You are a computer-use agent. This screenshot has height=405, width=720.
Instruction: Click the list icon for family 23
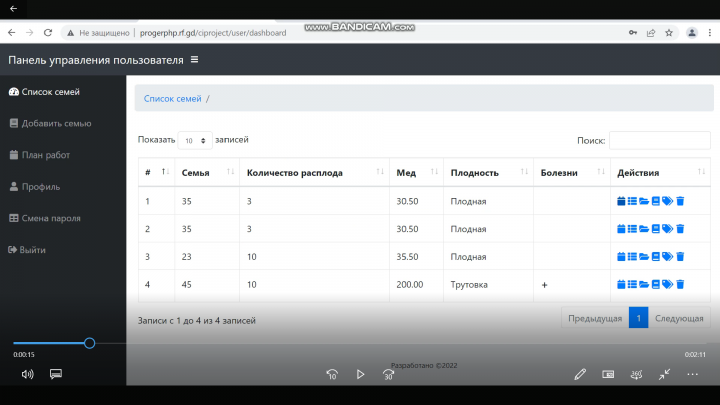(632, 257)
